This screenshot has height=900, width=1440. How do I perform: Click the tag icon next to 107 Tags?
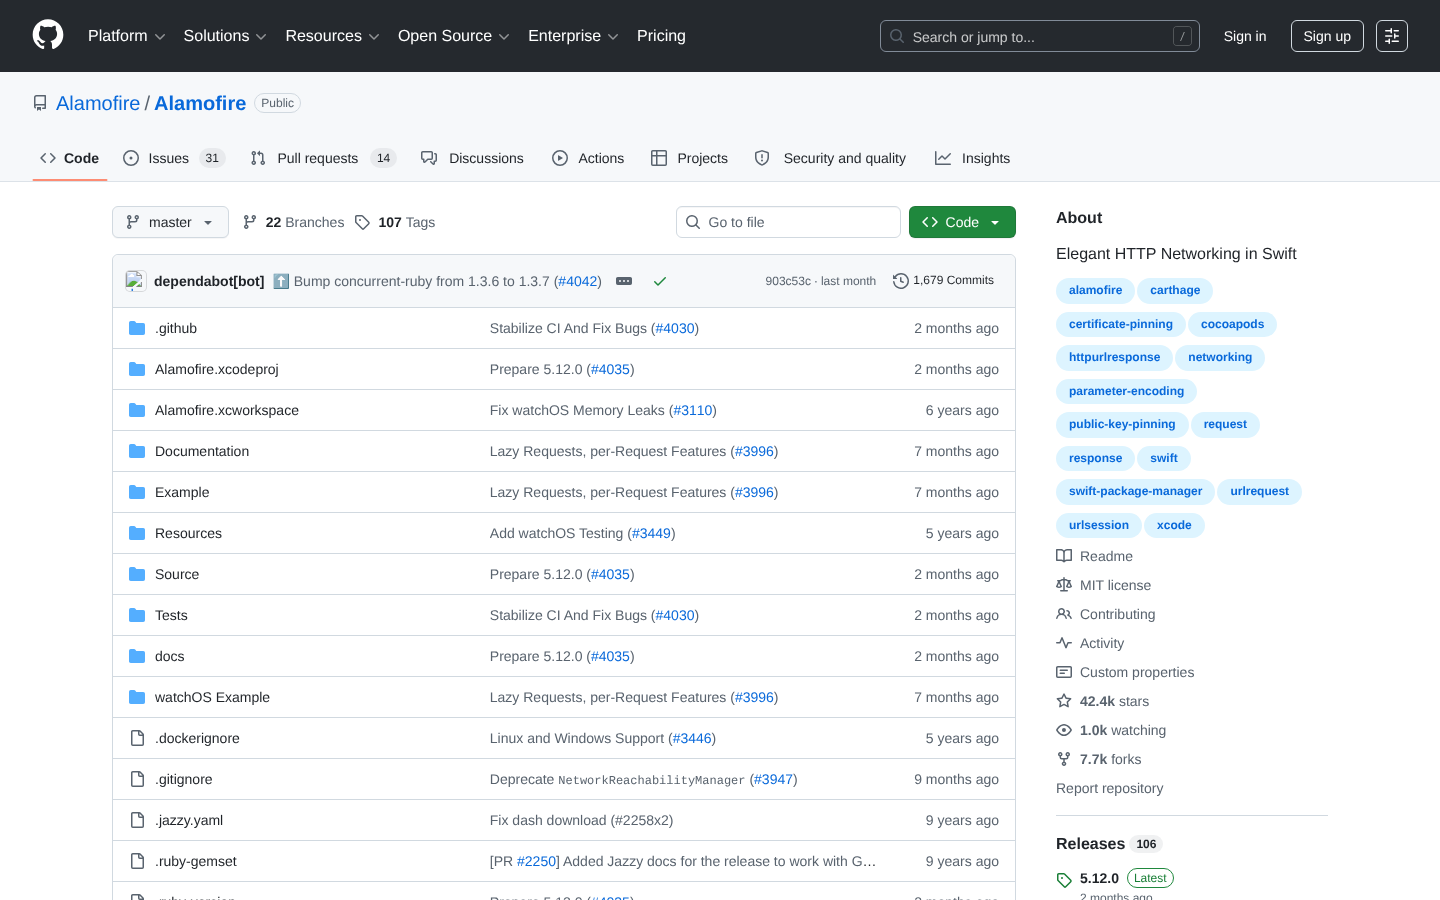(362, 222)
